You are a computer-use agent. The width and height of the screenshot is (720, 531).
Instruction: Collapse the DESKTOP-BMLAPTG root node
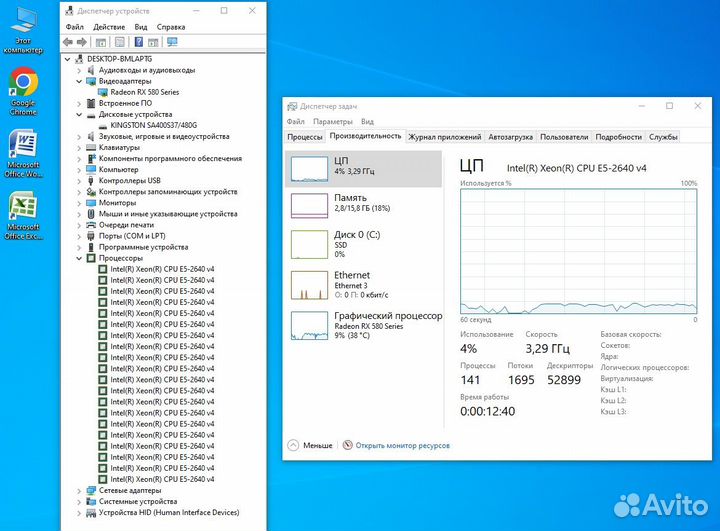click(x=68, y=59)
